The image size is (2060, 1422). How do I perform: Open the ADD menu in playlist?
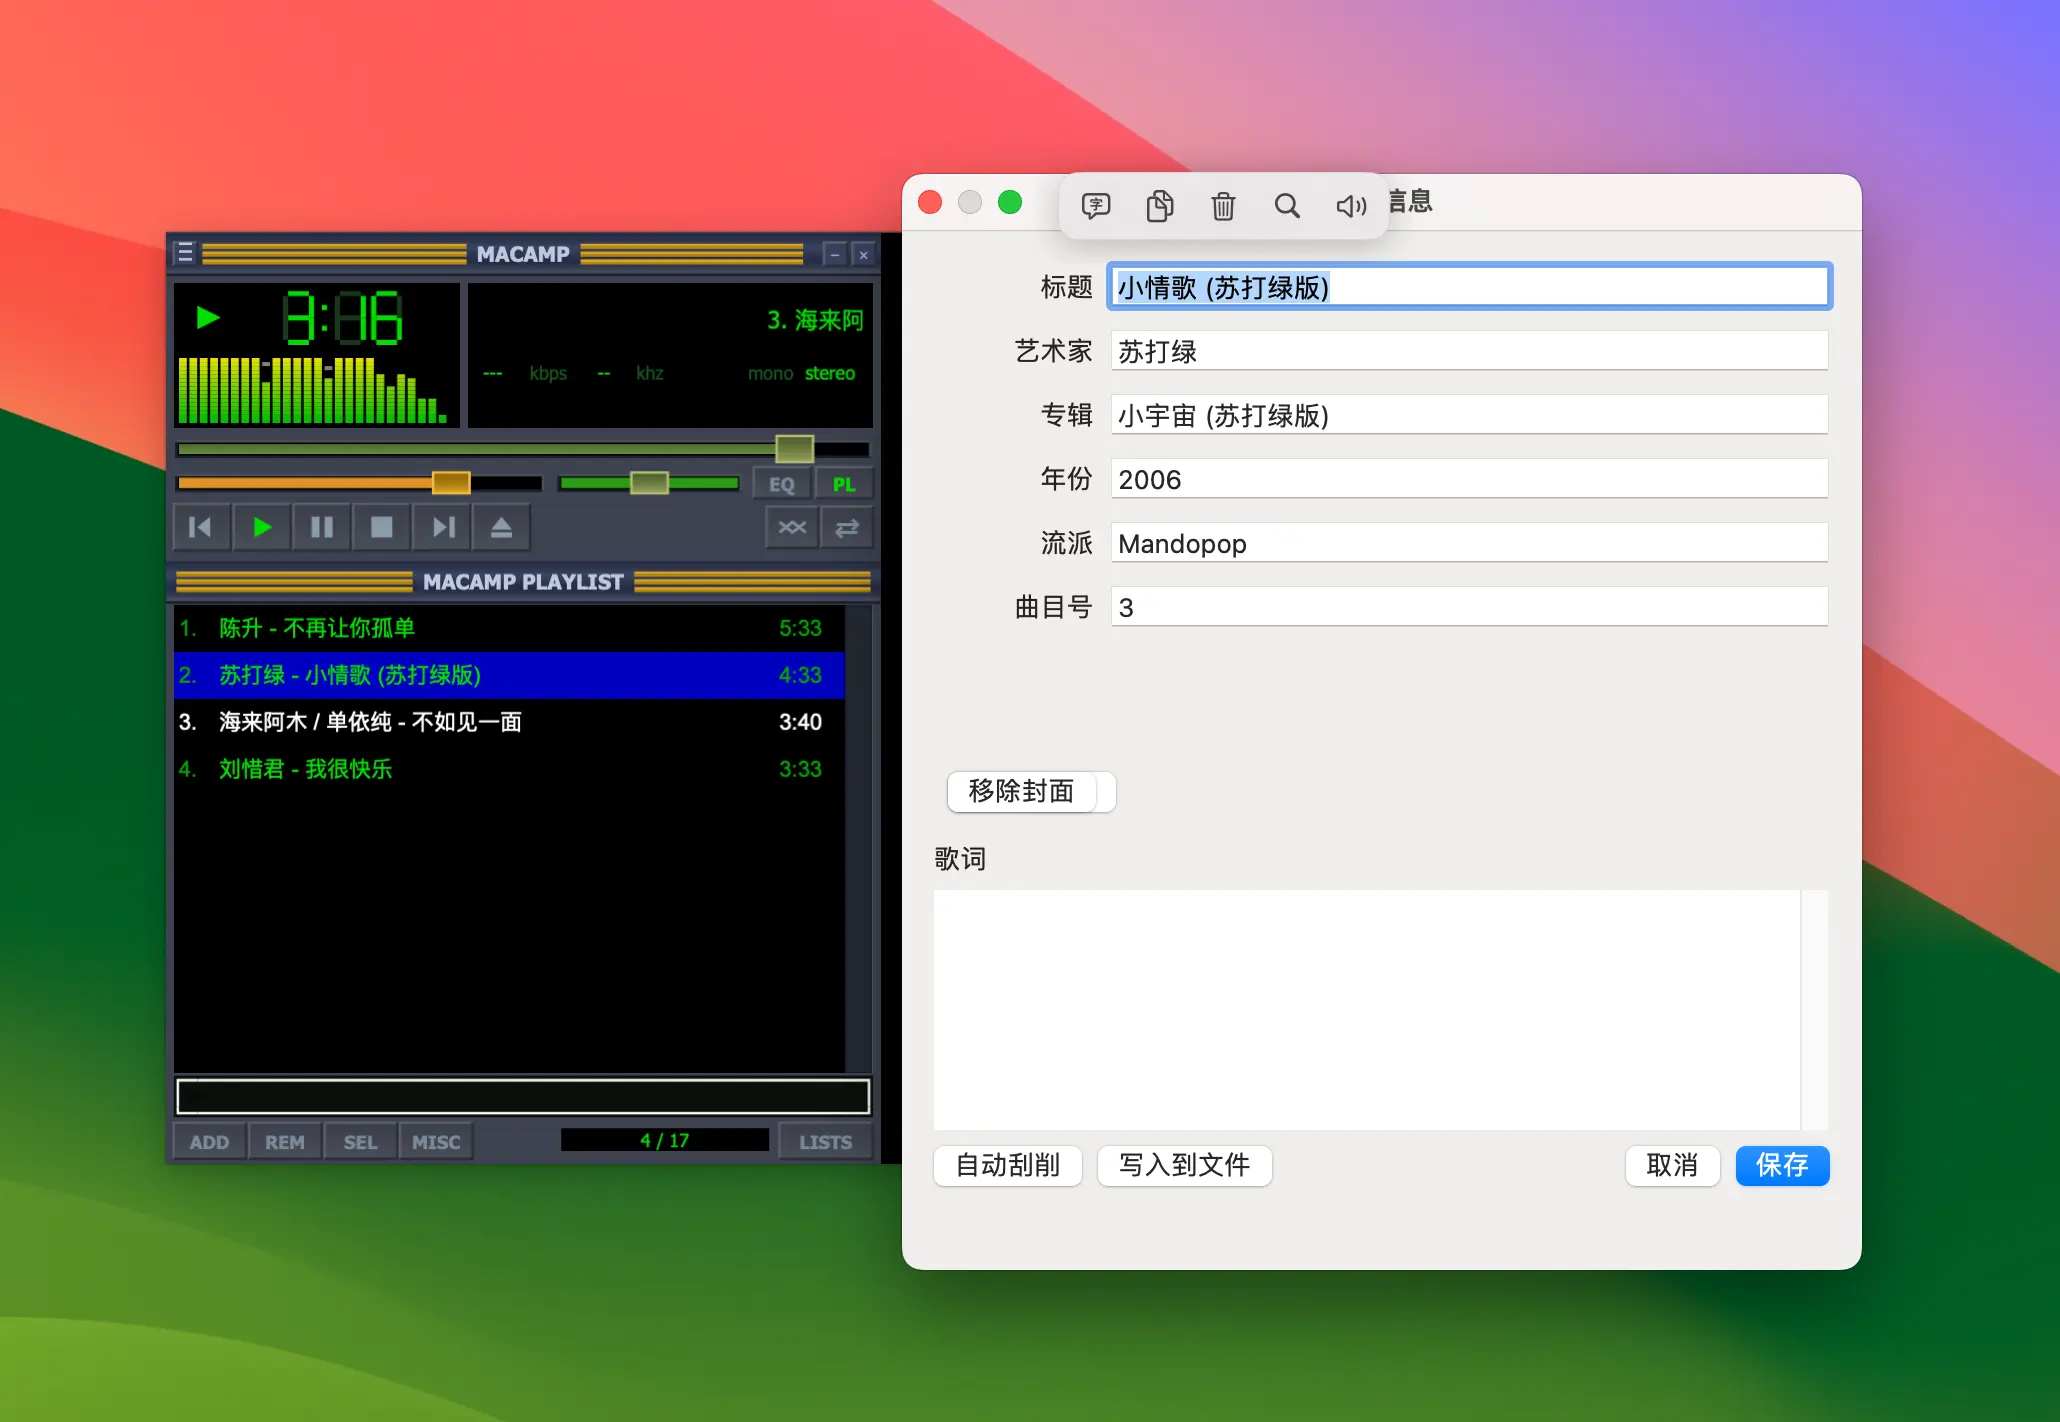[209, 1142]
